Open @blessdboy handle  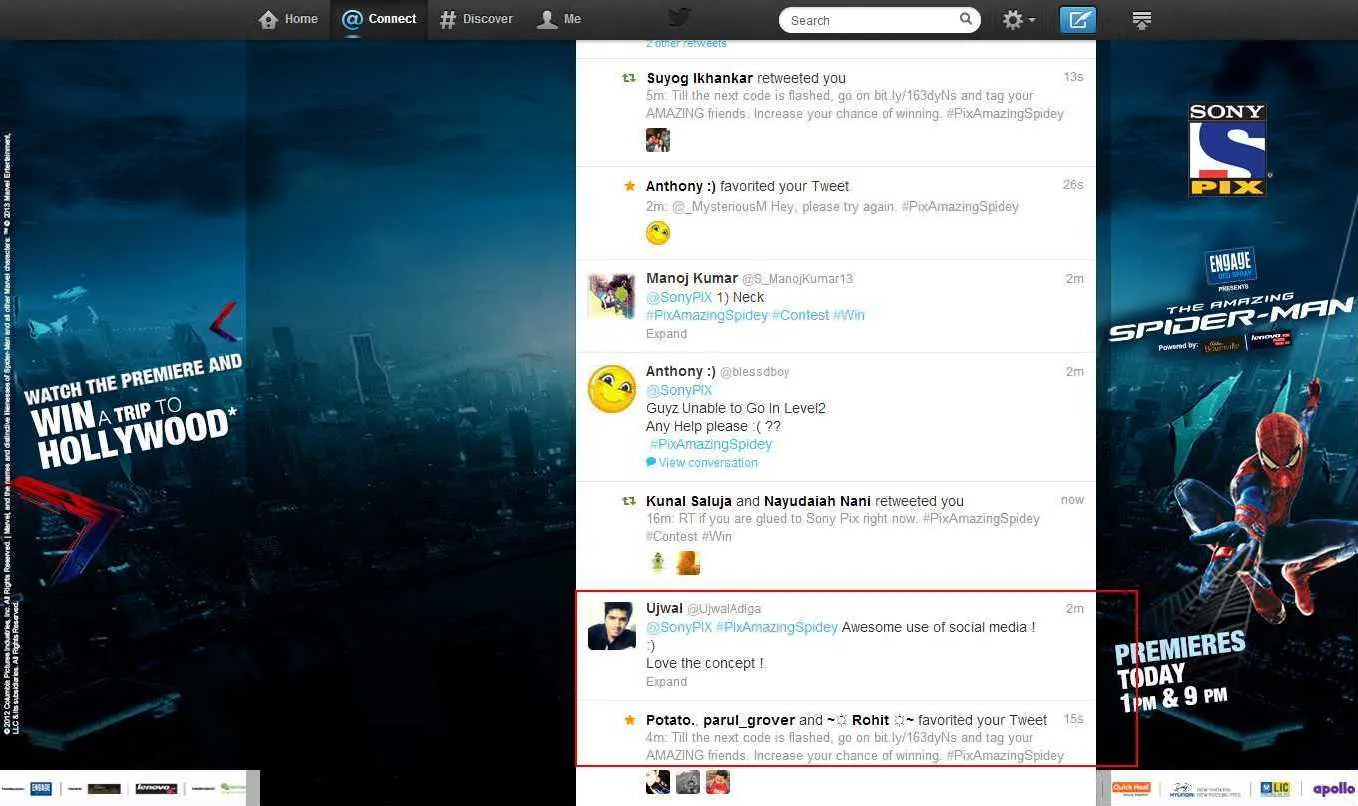pos(755,372)
